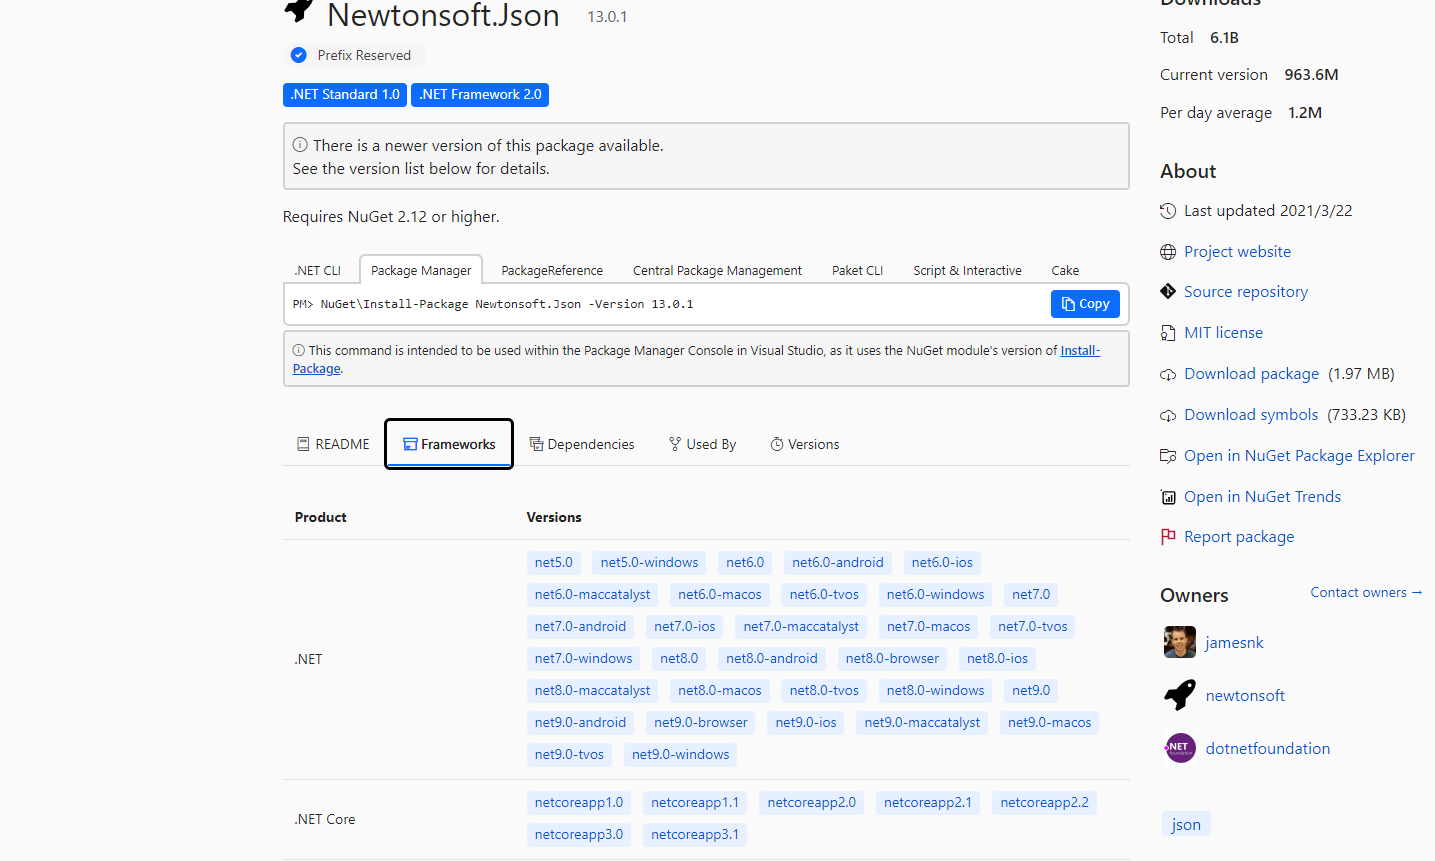
Task: Click the Prefix Reserved checkmark badge icon
Action: [298, 55]
